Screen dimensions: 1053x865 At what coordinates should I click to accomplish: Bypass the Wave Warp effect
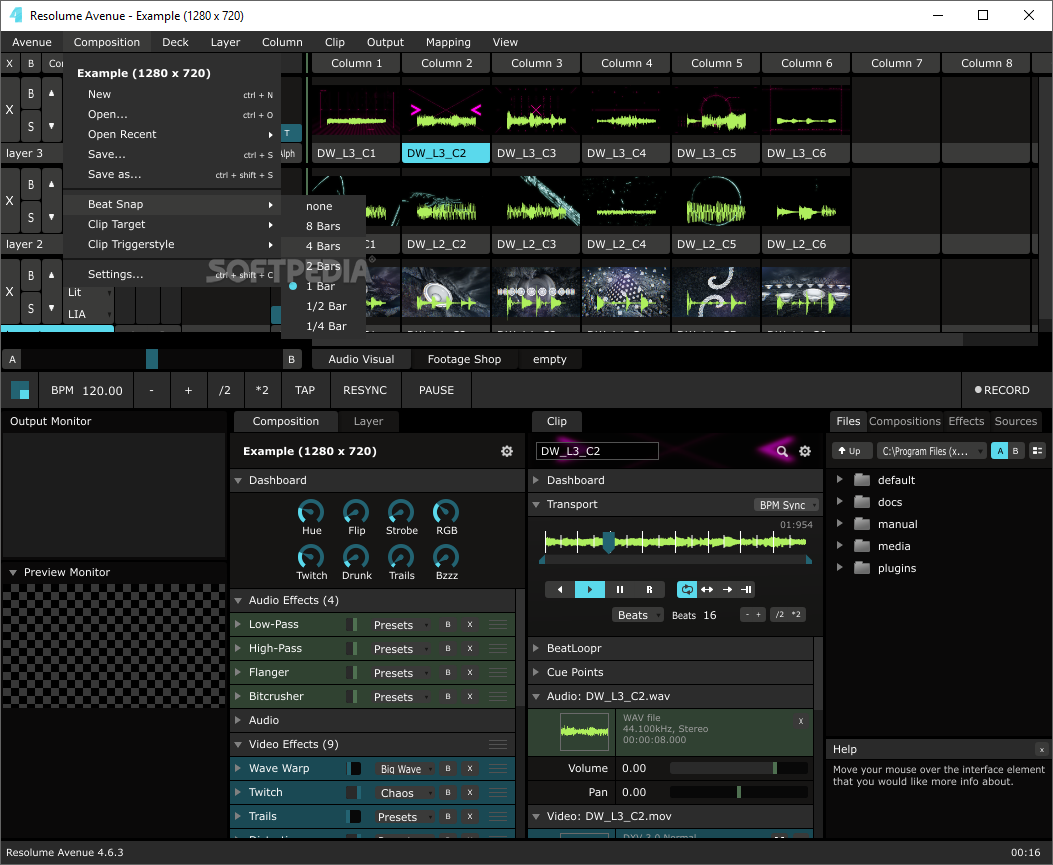(x=448, y=769)
